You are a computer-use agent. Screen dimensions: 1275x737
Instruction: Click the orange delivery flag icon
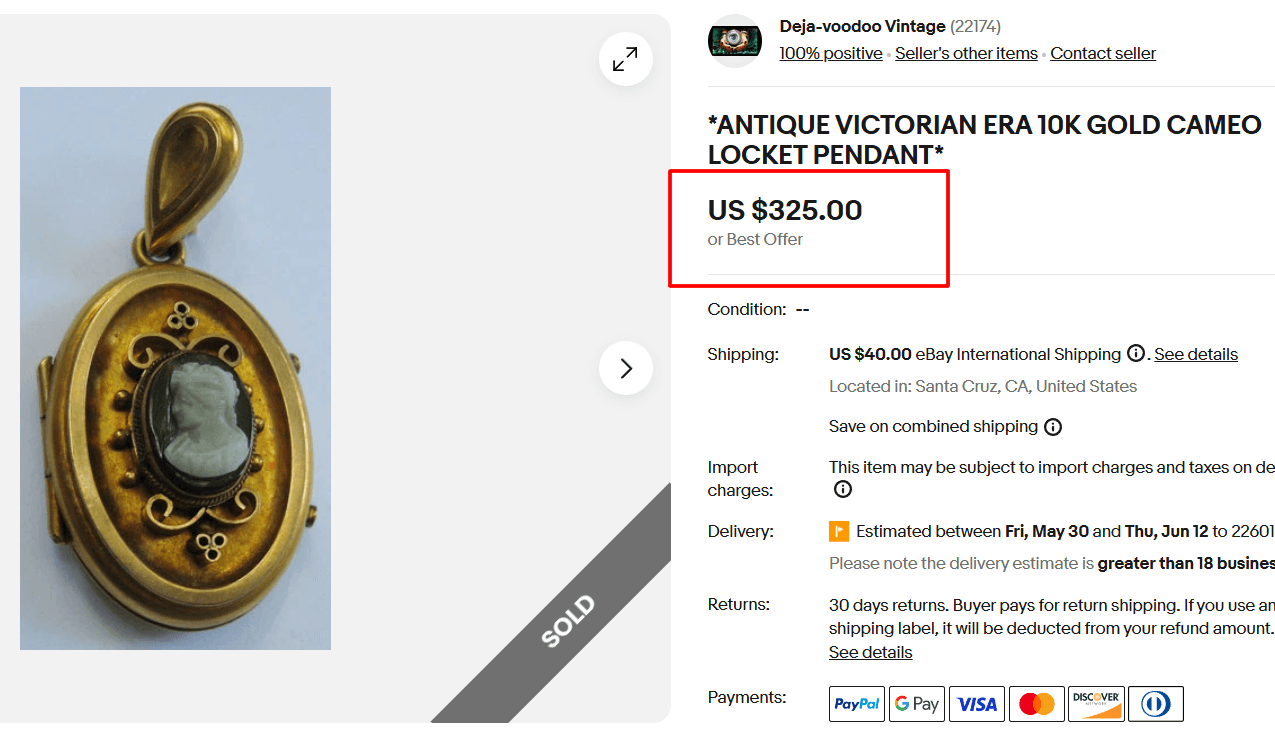click(839, 531)
